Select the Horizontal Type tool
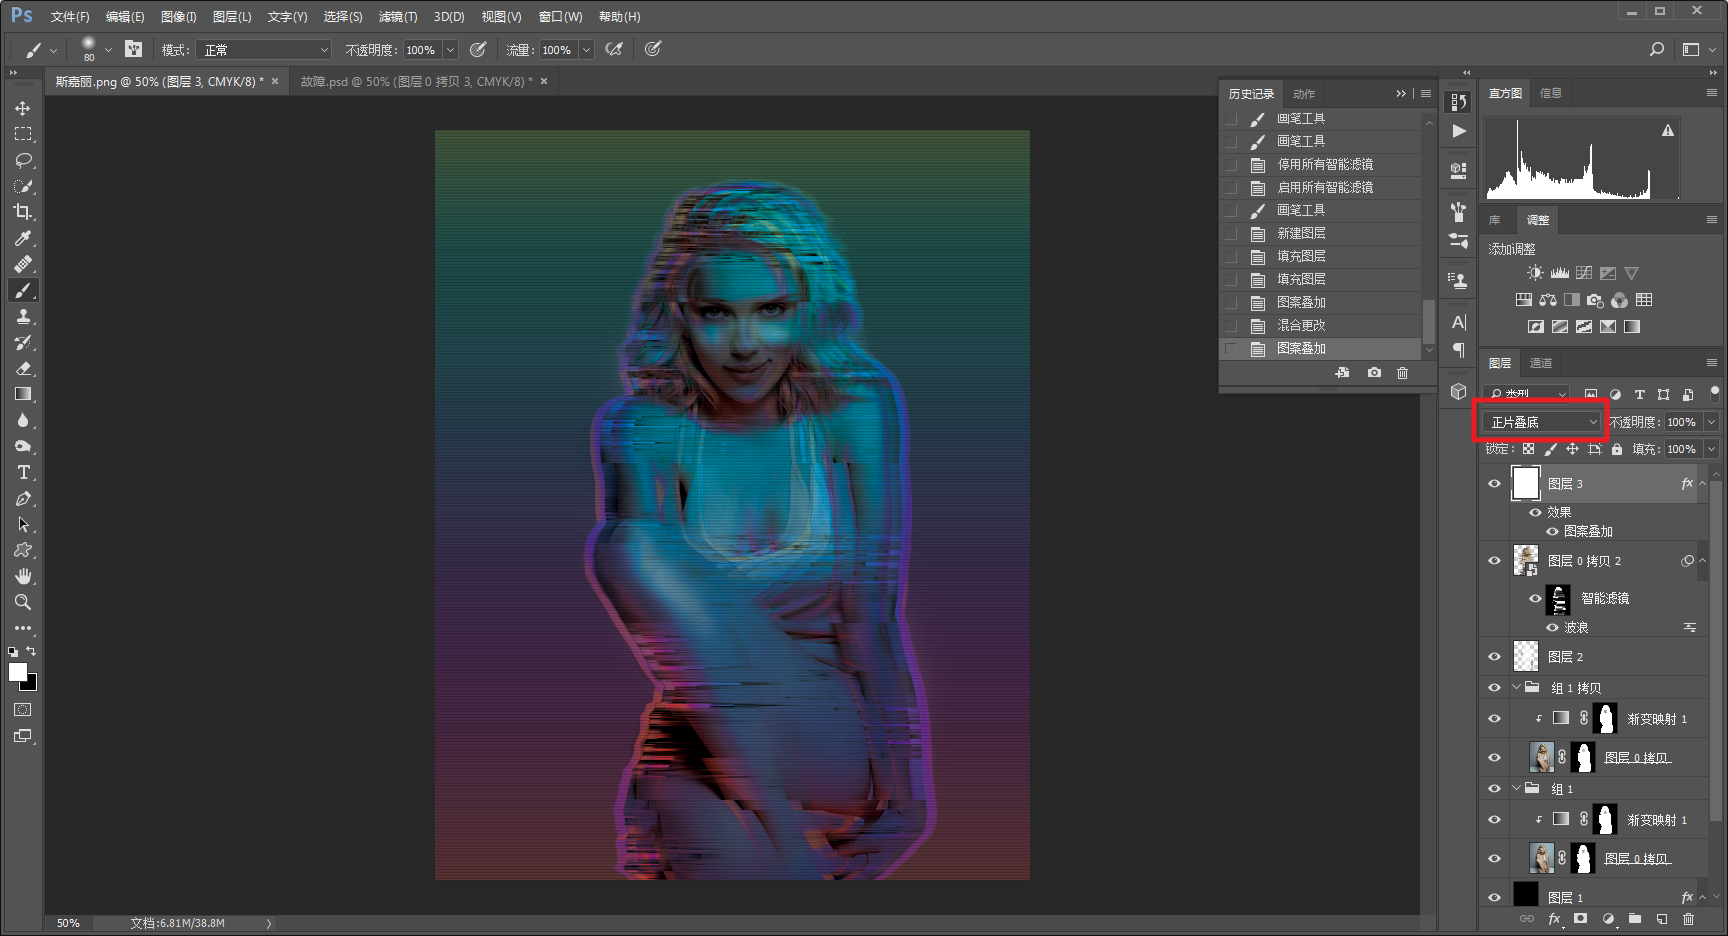Image resolution: width=1728 pixels, height=936 pixels. pyautogui.click(x=22, y=472)
